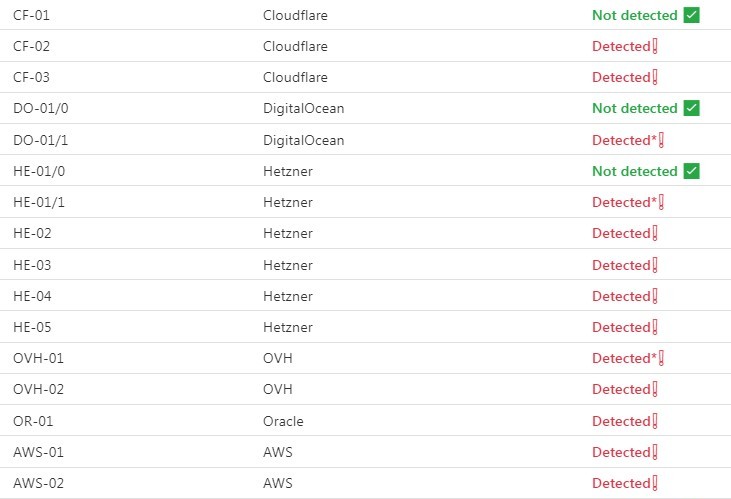Click the Oracle provider name
731x499 pixels.
(x=283, y=421)
